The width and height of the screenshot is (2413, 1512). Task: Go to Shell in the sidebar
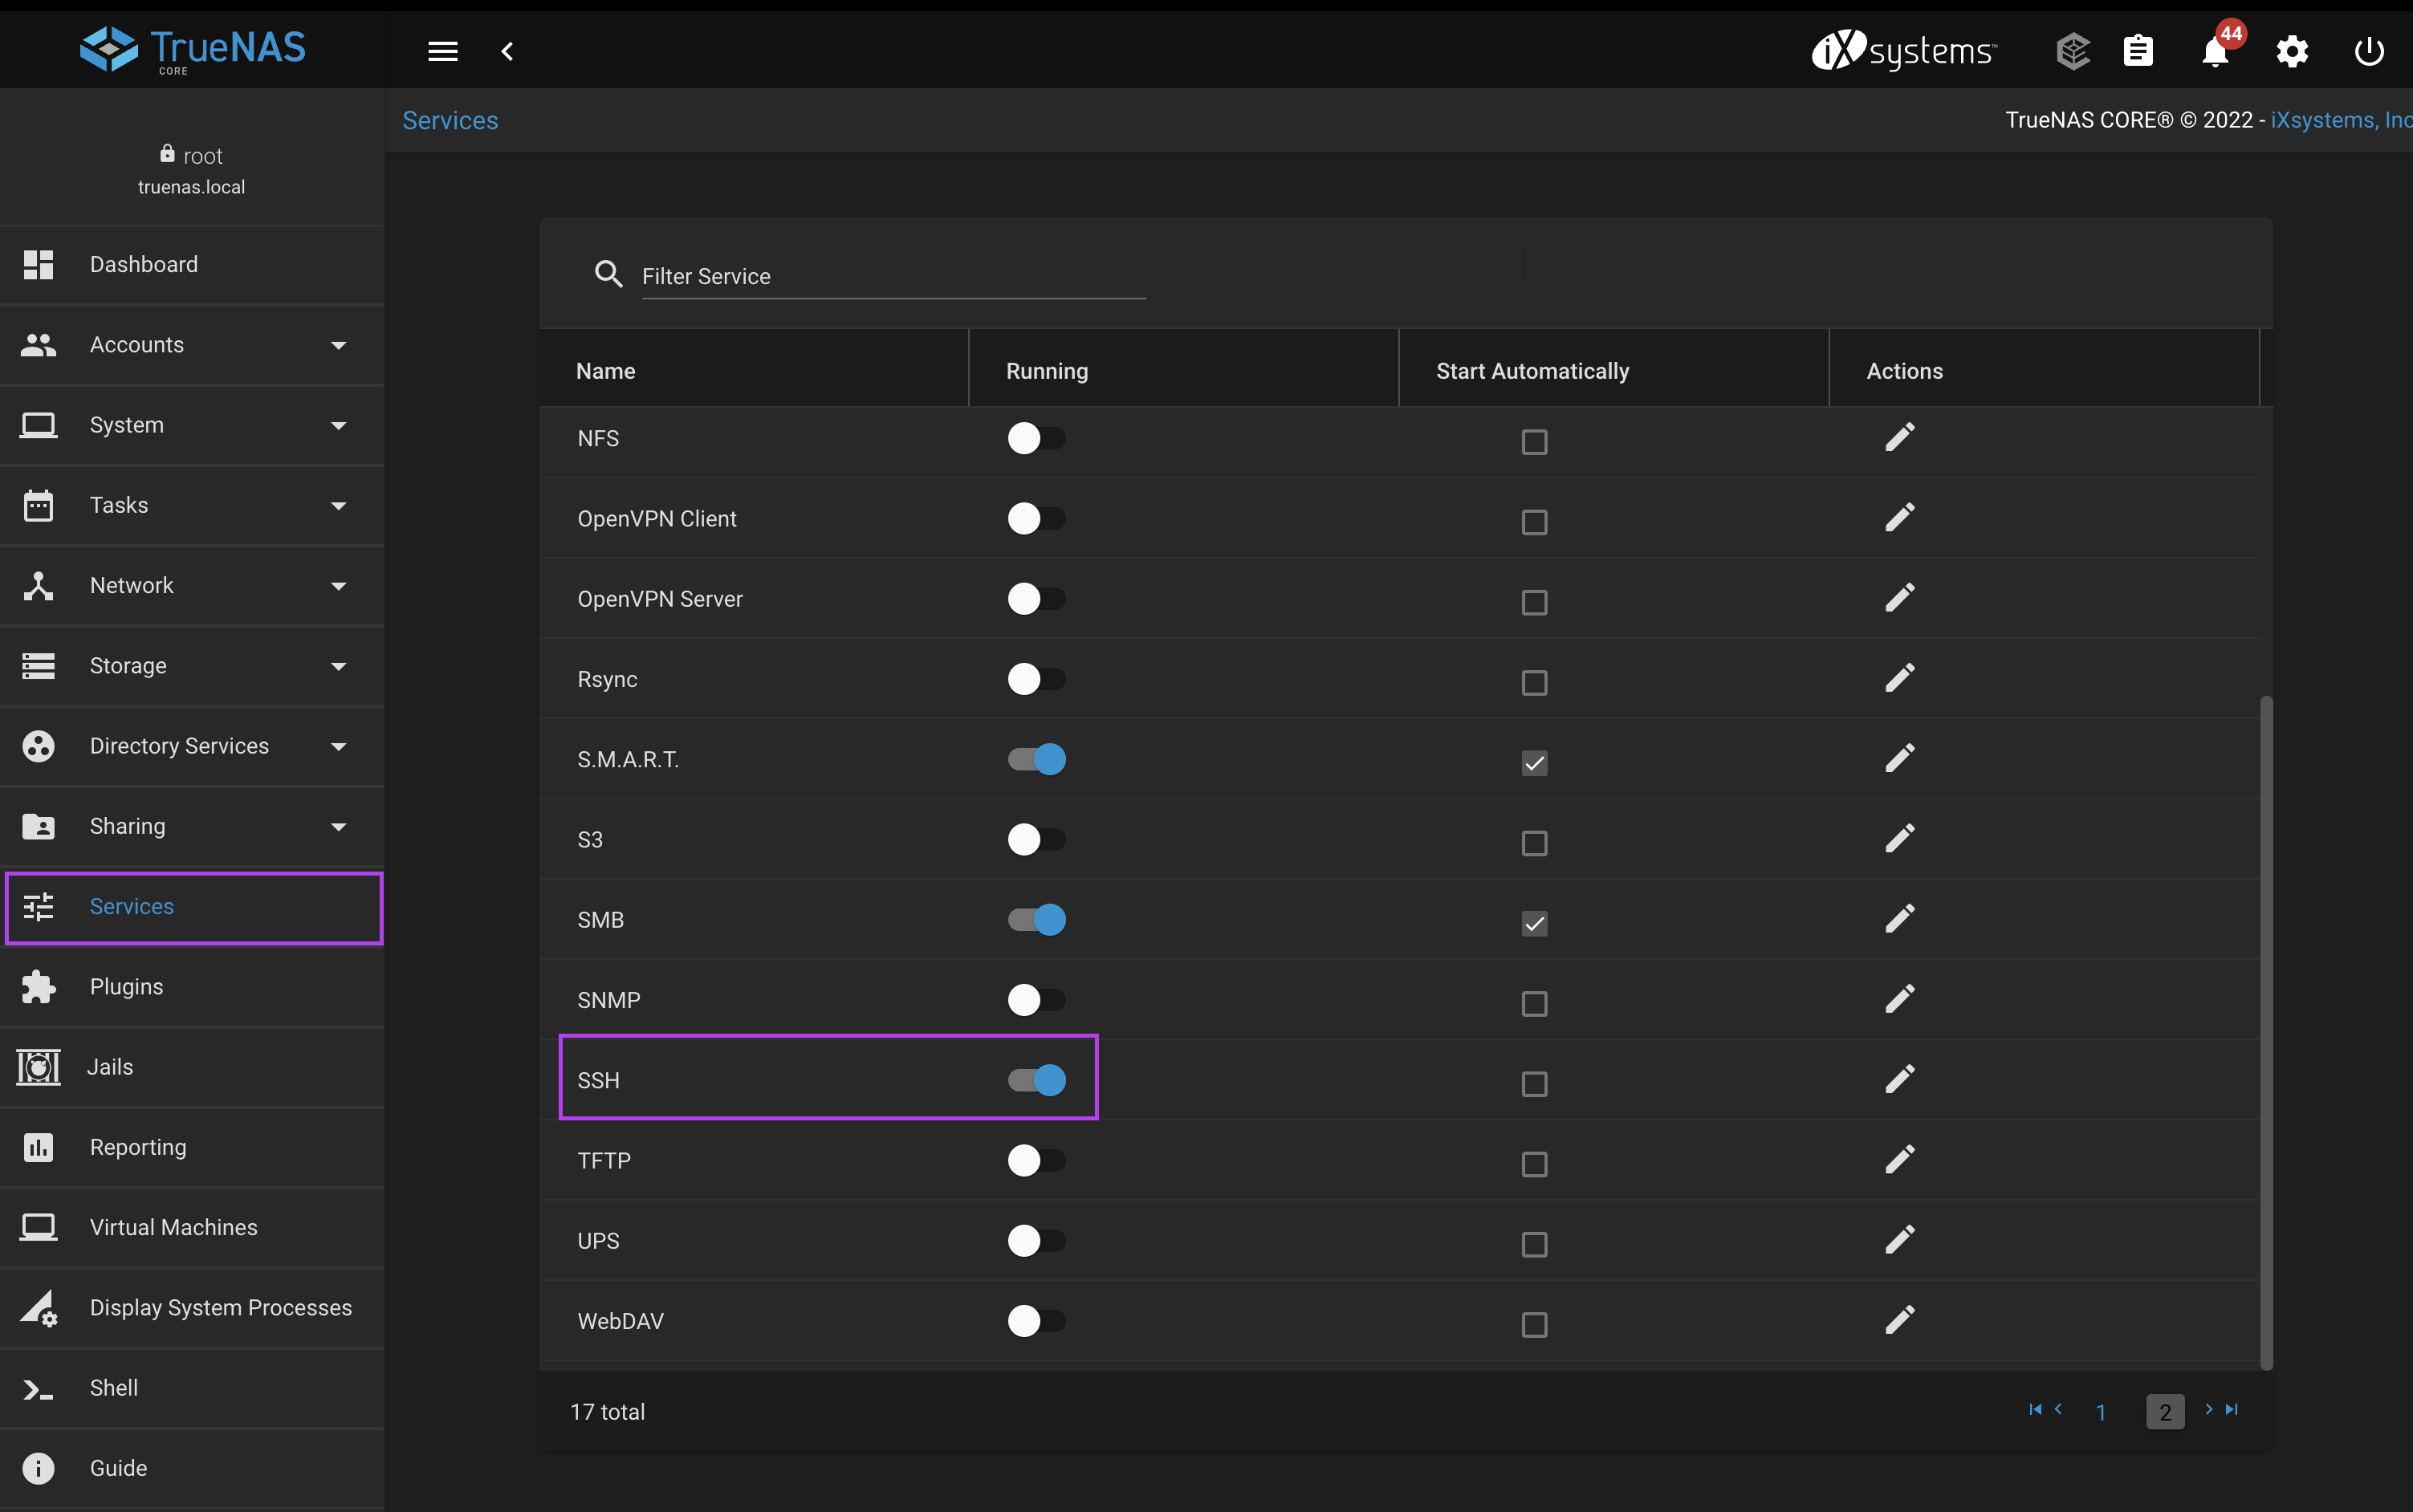114,1388
